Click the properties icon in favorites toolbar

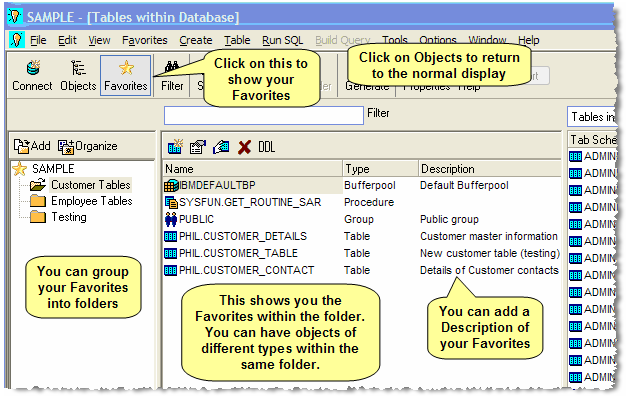[x=198, y=147]
